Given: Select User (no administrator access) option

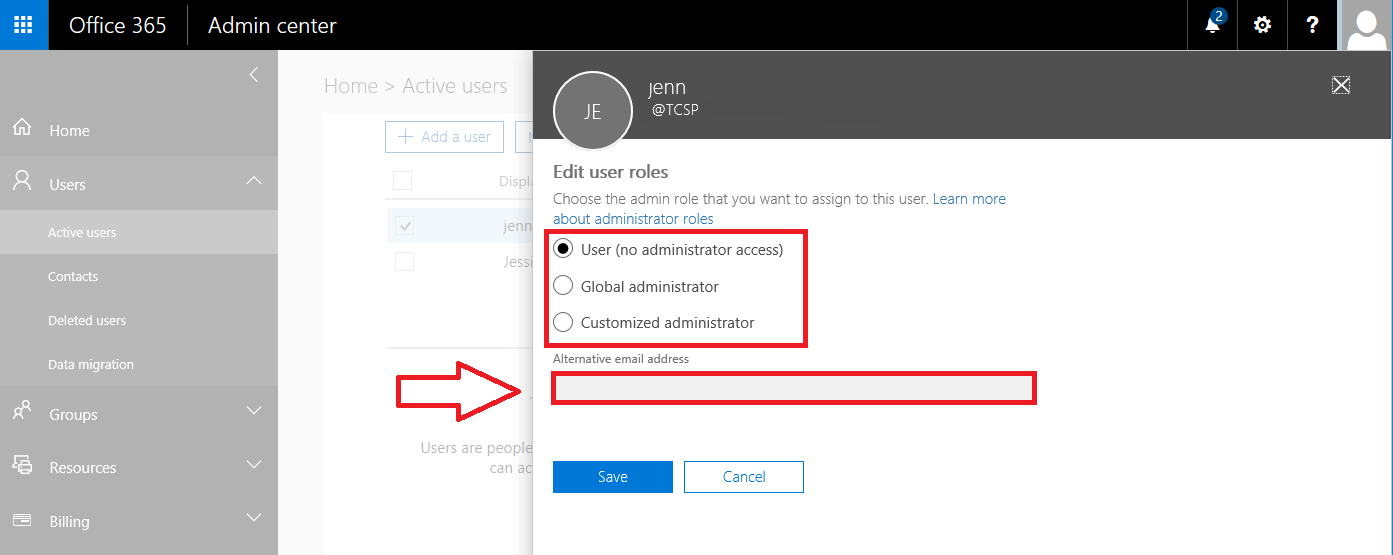Looking at the screenshot, I should tap(563, 249).
